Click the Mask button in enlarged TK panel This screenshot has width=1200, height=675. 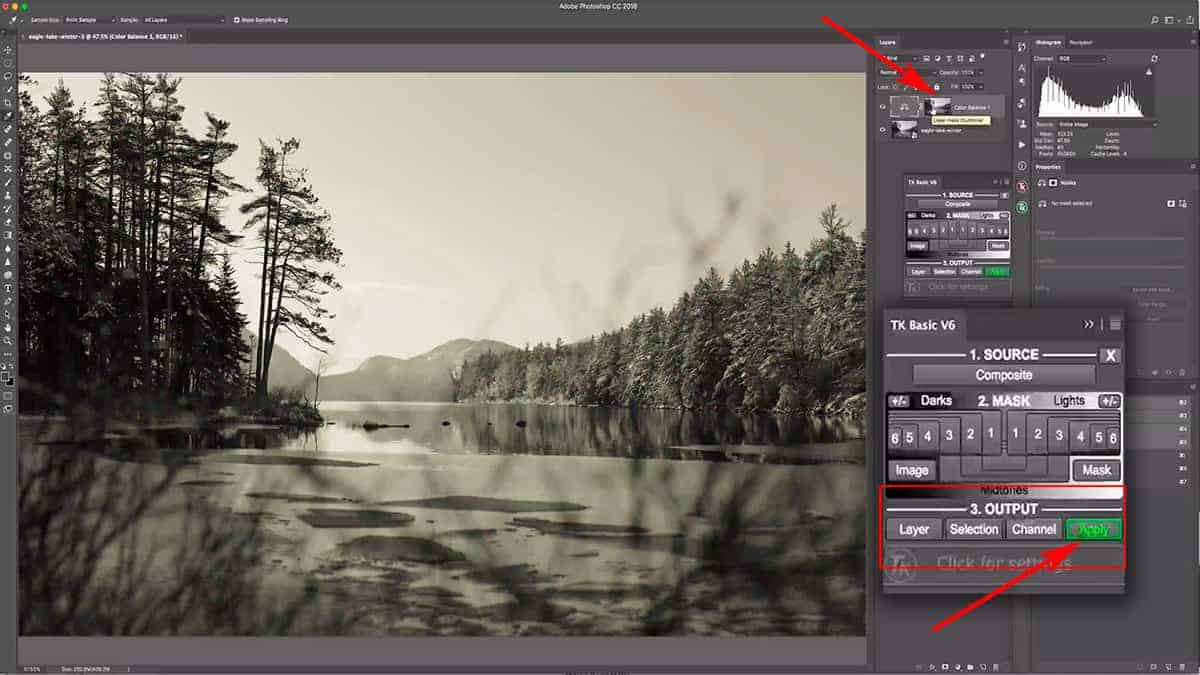(x=1097, y=470)
